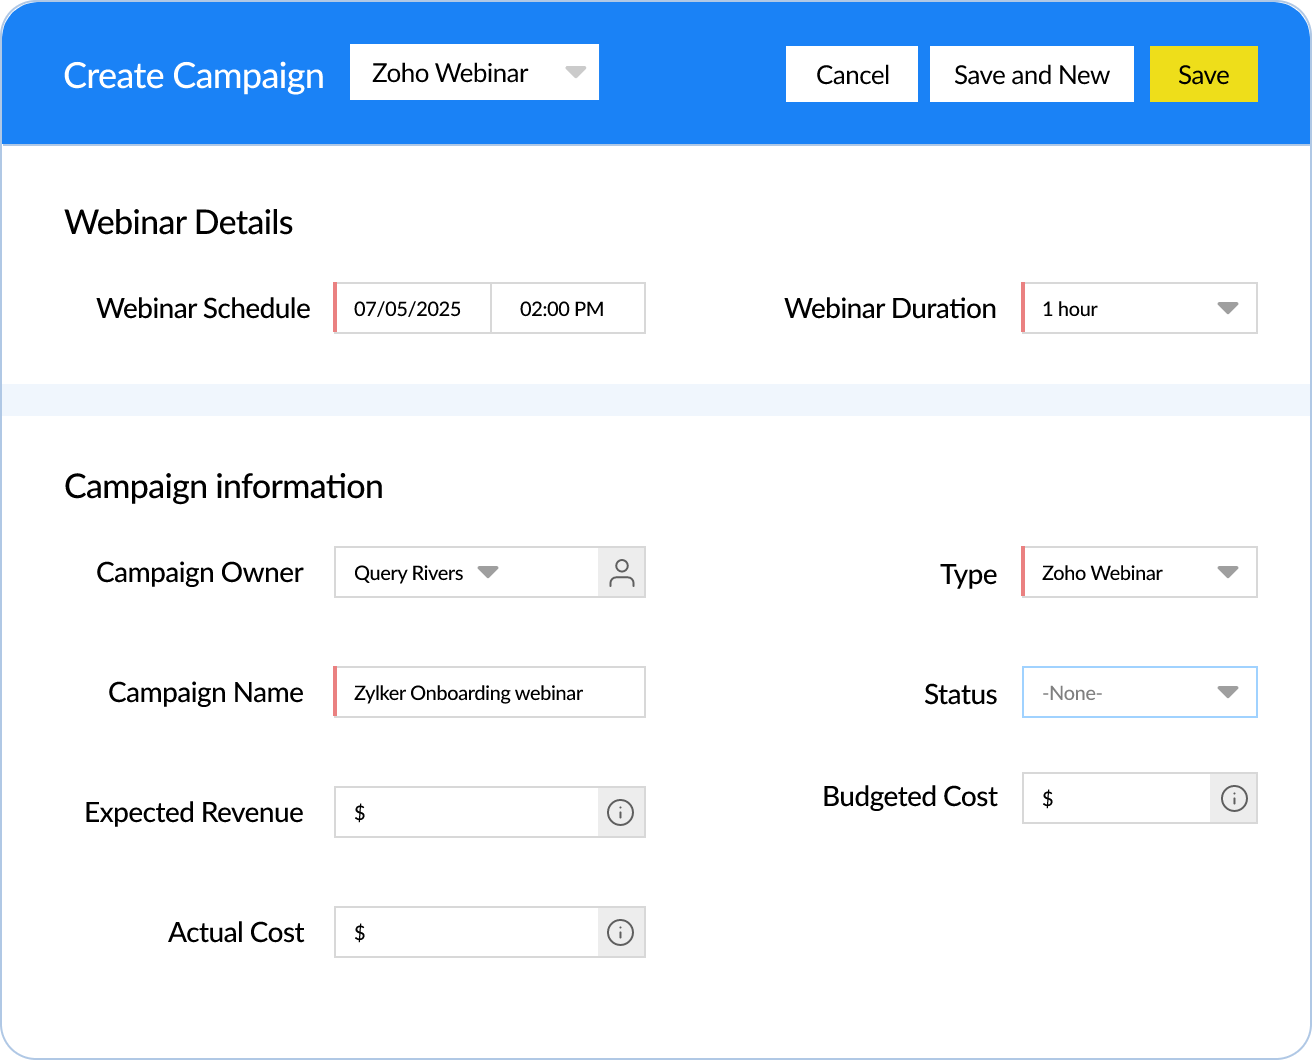Click the Budgeted Cost dollar amount field
Screen dimensions: 1312x1060
click(x=1115, y=798)
